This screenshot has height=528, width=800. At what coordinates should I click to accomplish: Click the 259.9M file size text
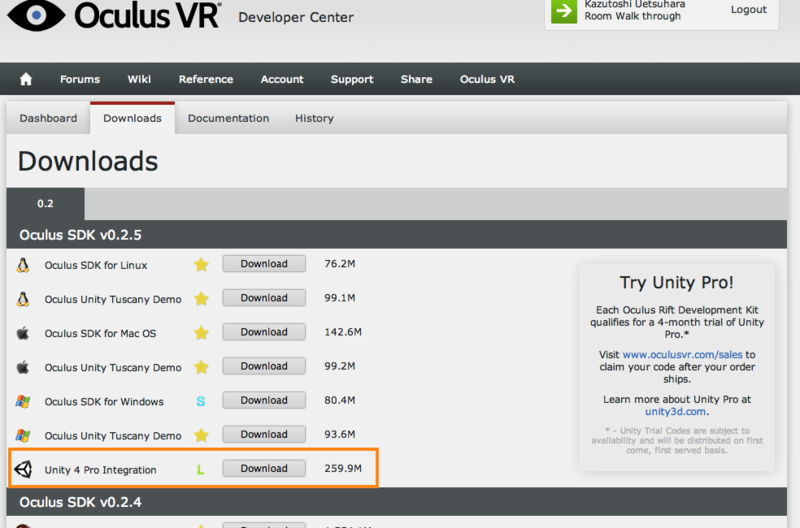[x=343, y=468]
